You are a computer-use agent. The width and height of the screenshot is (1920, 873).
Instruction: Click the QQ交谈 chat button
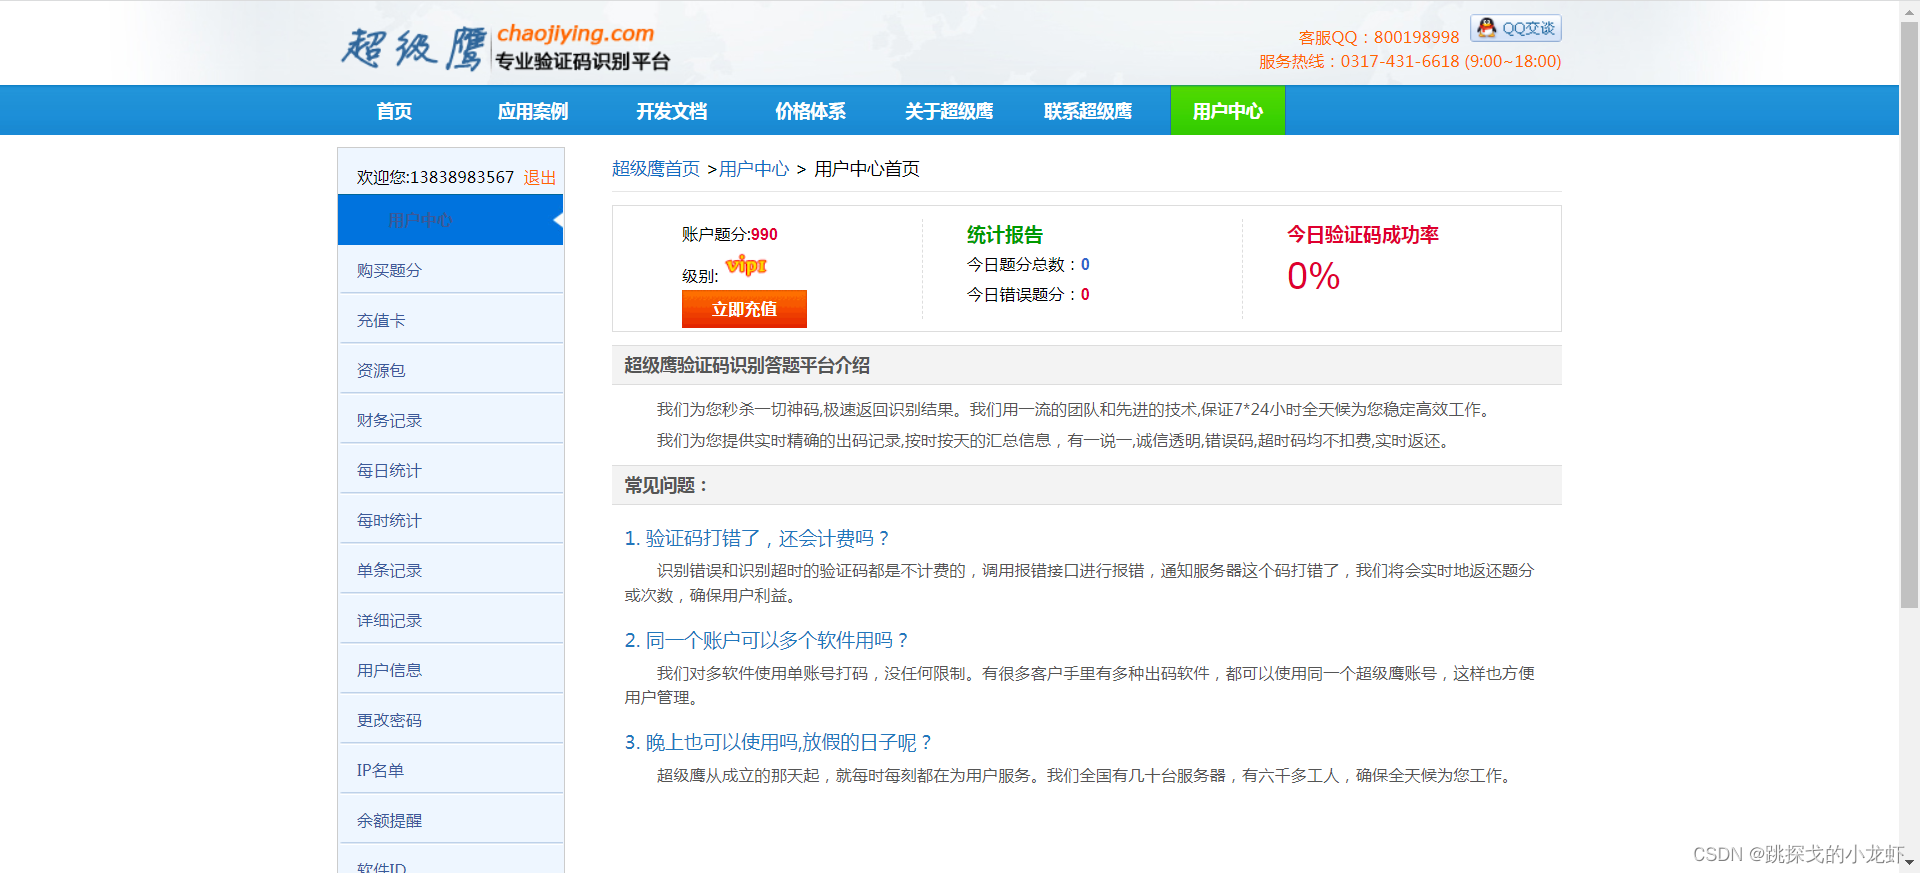point(1516,28)
